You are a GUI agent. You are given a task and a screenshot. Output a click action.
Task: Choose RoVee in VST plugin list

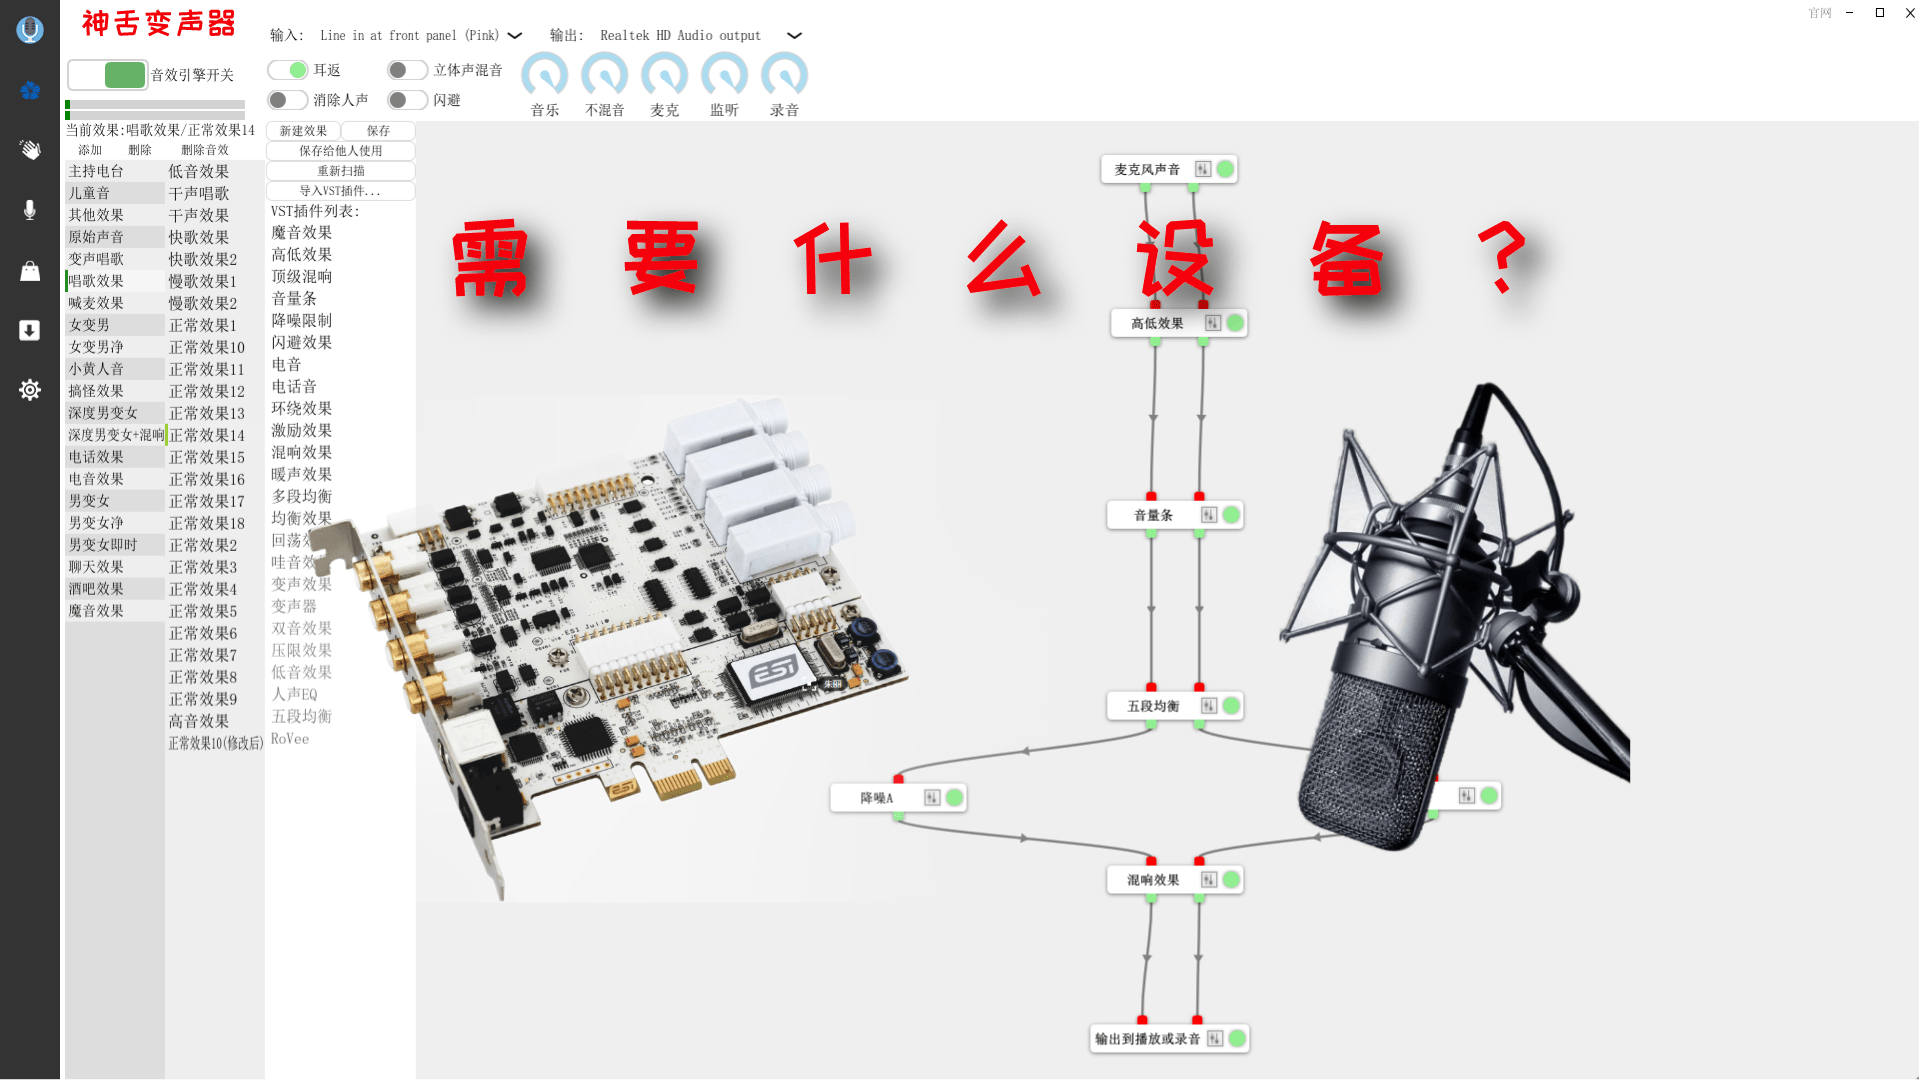(x=290, y=739)
